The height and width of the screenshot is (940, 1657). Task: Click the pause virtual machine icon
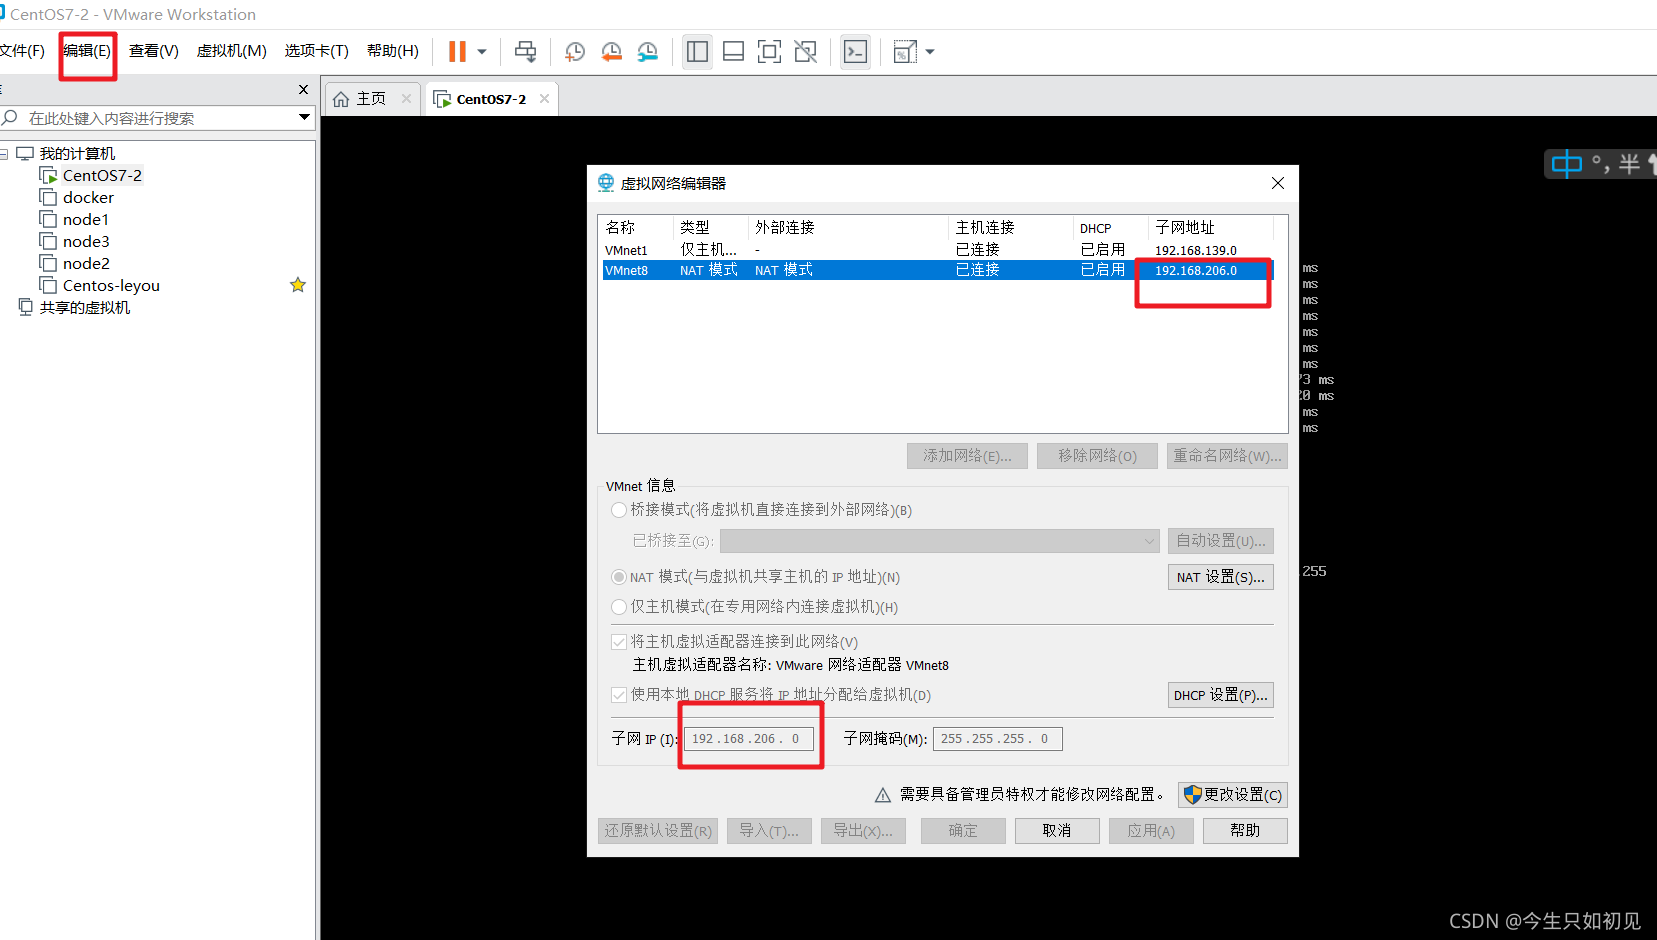pyautogui.click(x=457, y=52)
